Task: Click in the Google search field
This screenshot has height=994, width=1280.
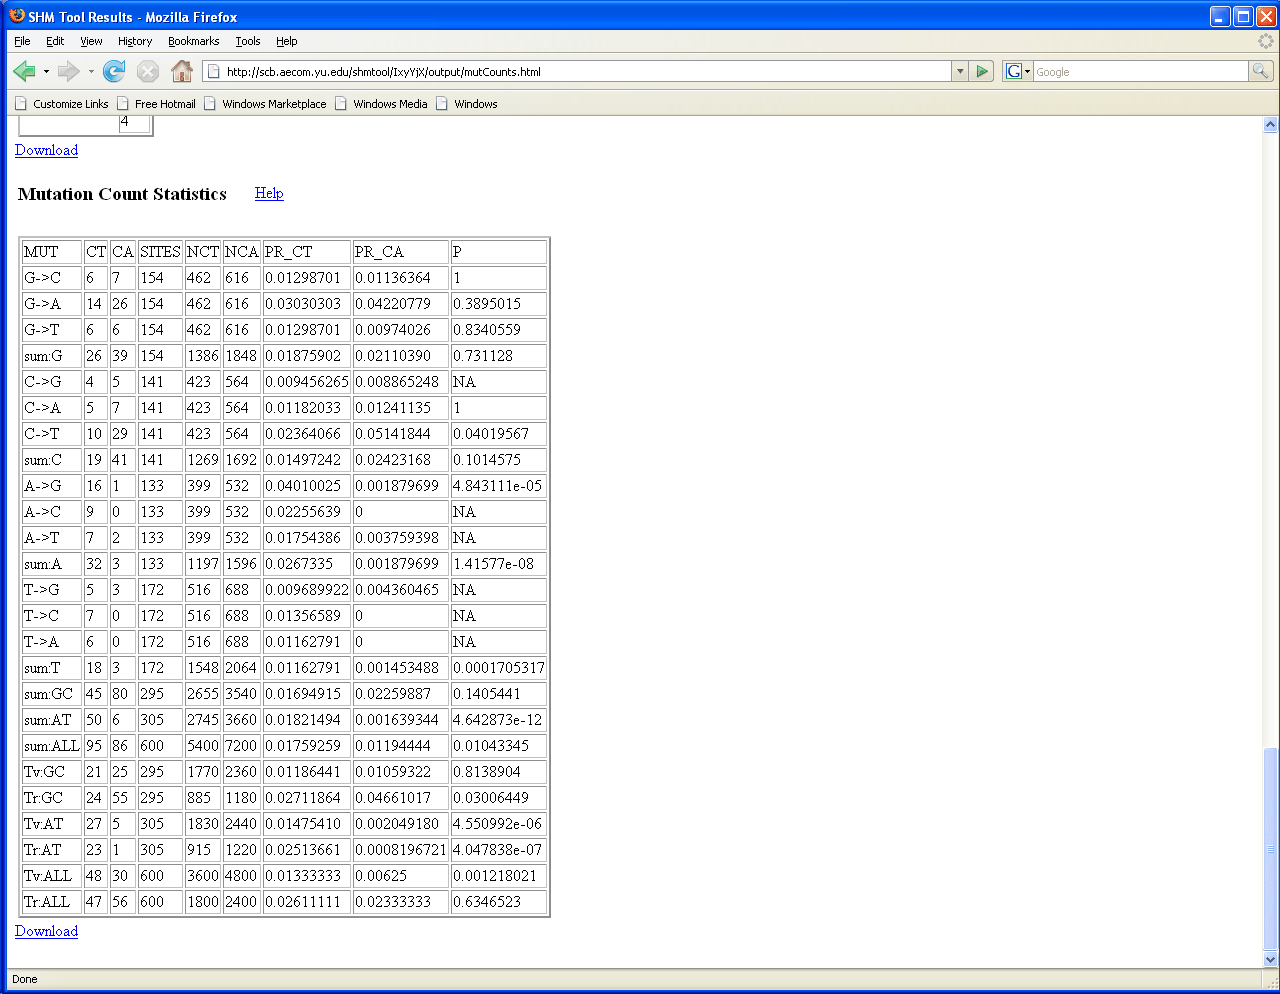Action: (1140, 72)
